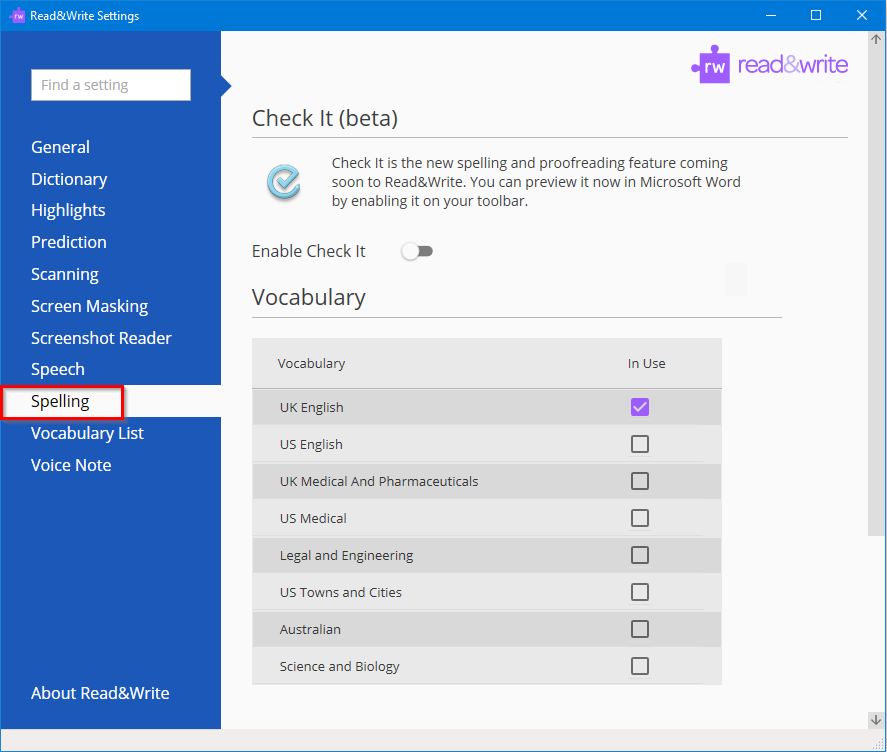Check the US English vocabulary box
Screen dimensions: 887x752
[x=640, y=444]
